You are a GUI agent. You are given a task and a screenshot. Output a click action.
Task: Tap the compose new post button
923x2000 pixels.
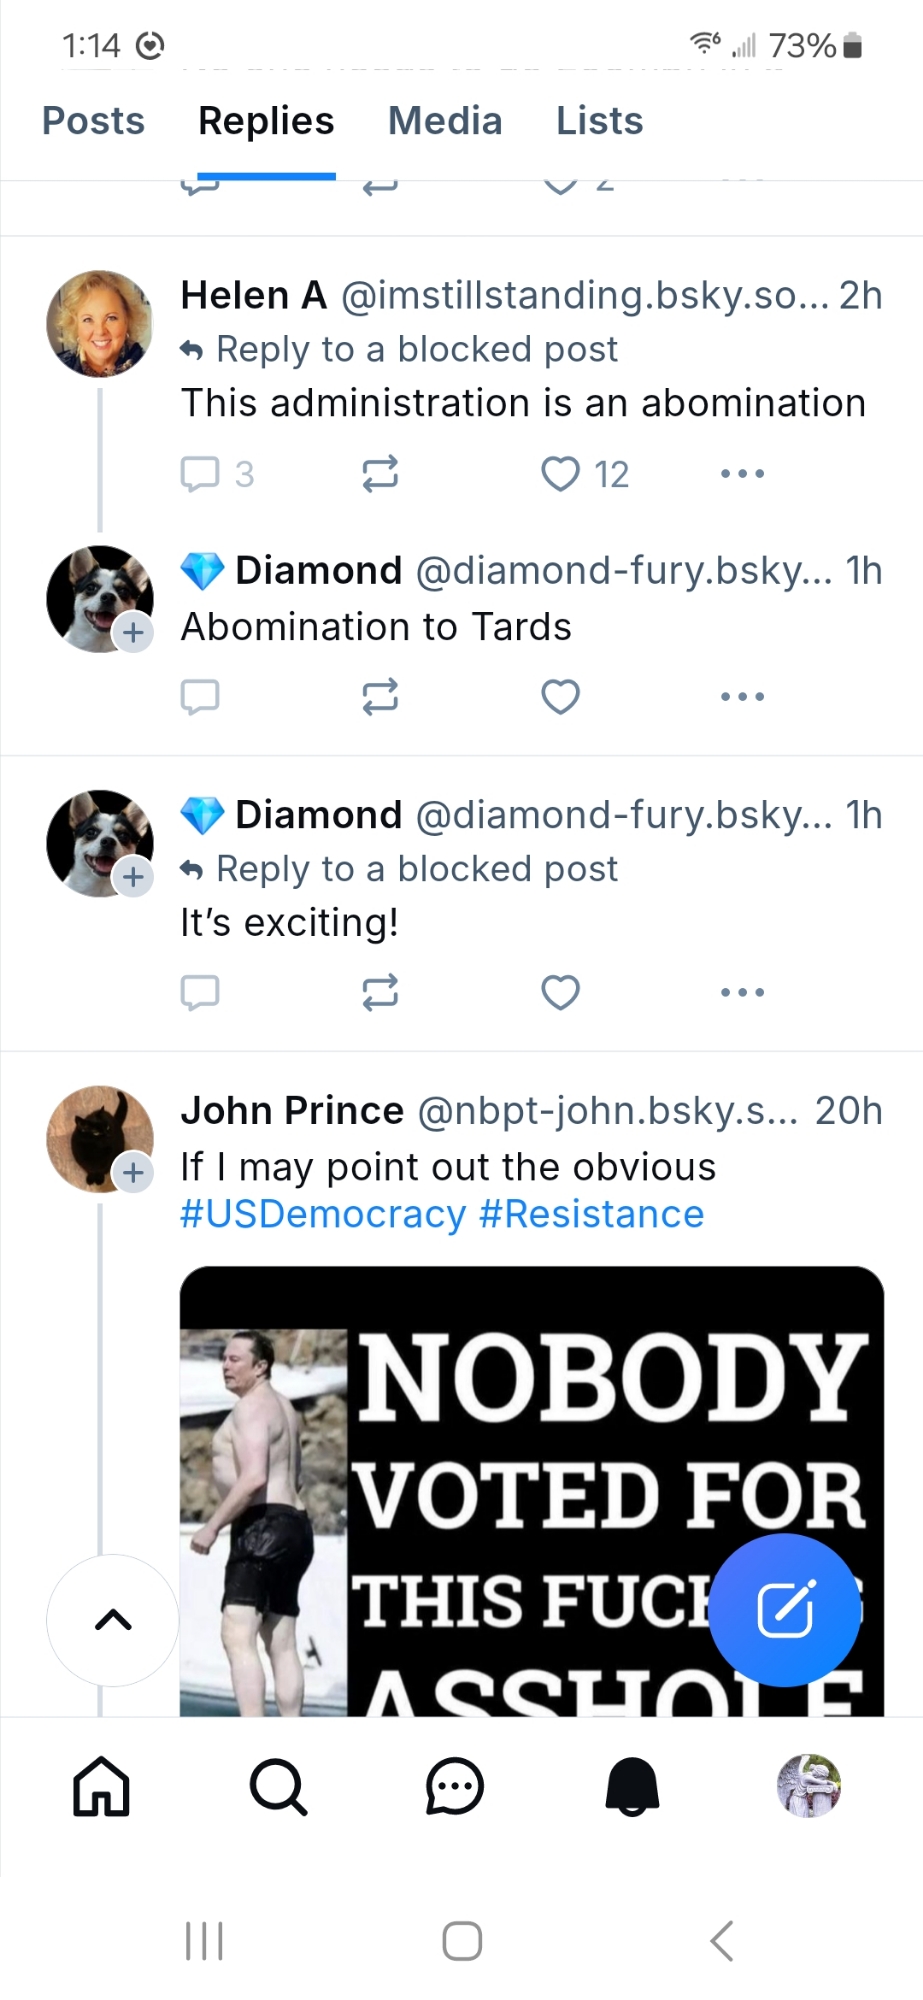click(784, 1609)
